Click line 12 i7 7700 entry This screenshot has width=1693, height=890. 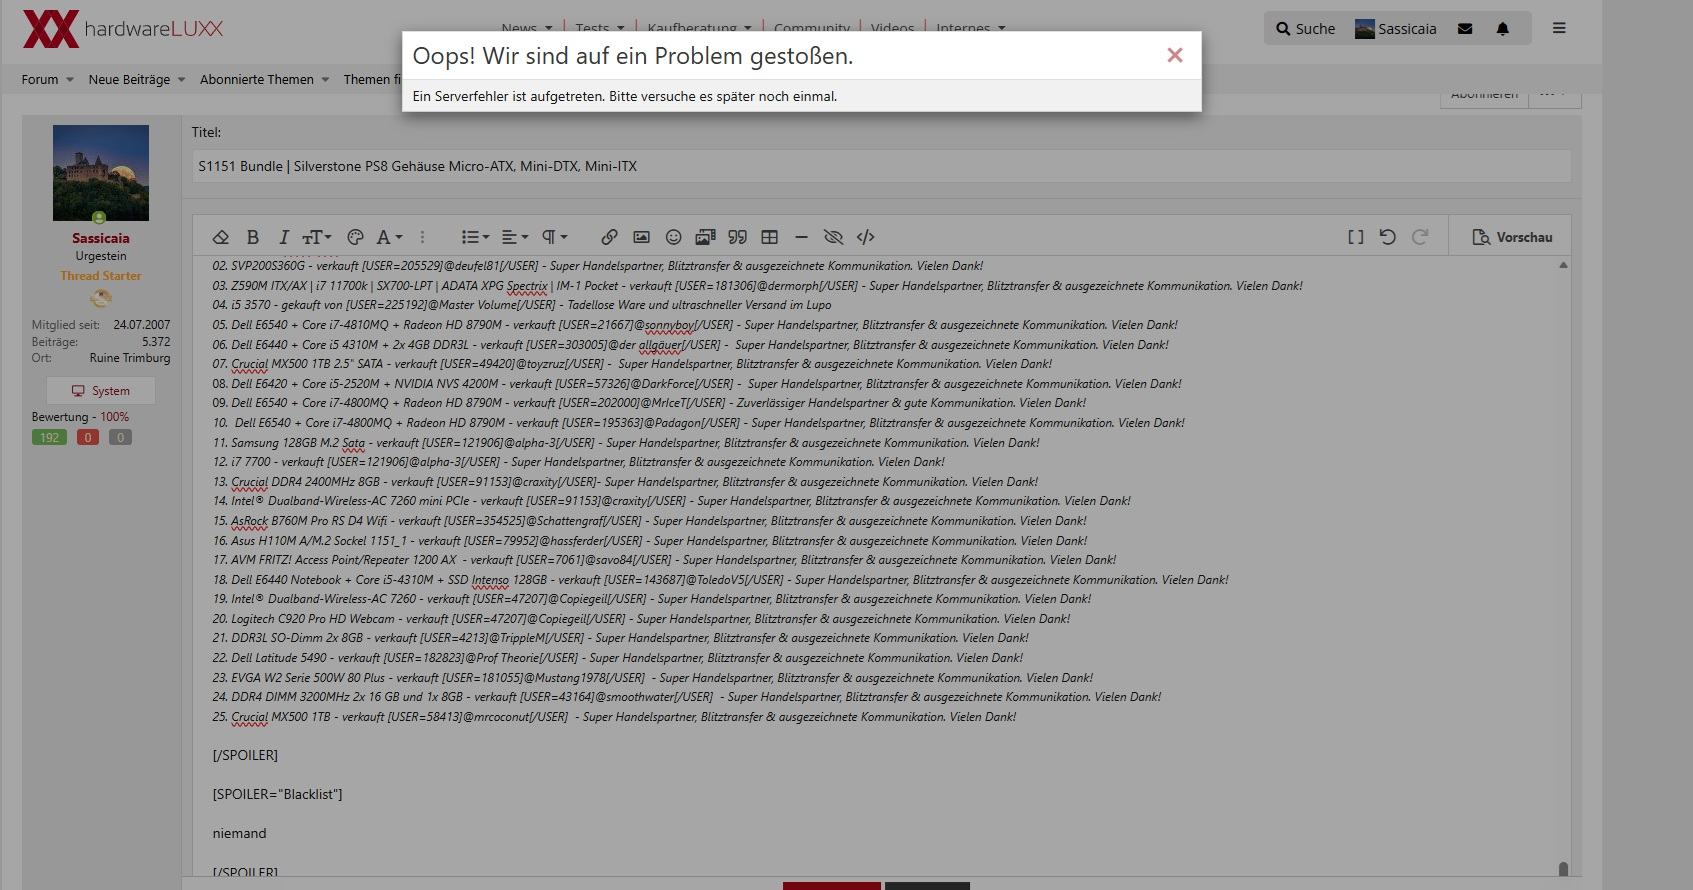[x=578, y=462]
